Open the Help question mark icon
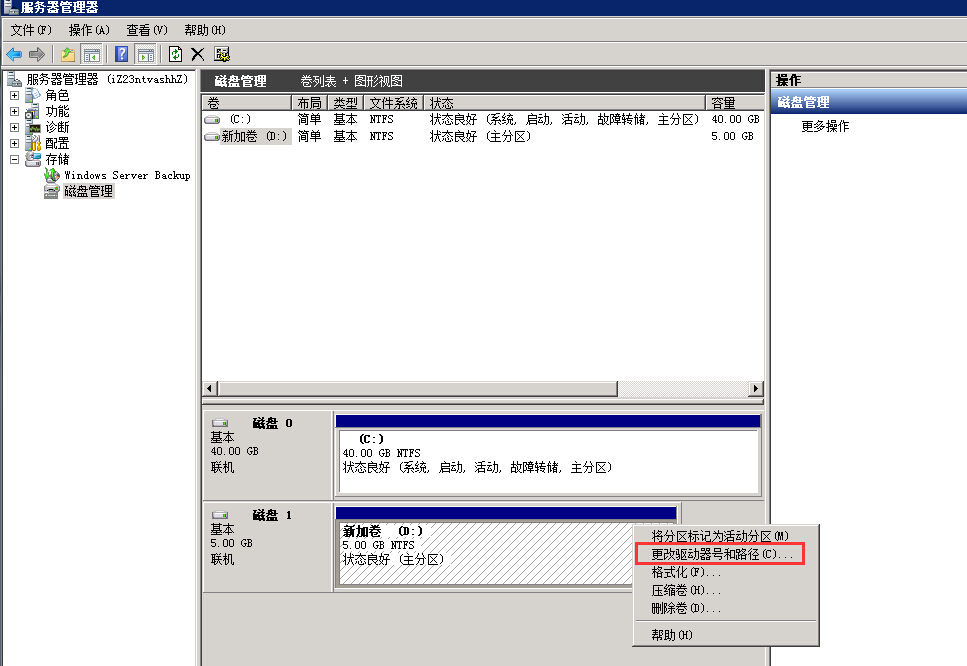Image resolution: width=967 pixels, height=666 pixels. tap(122, 54)
